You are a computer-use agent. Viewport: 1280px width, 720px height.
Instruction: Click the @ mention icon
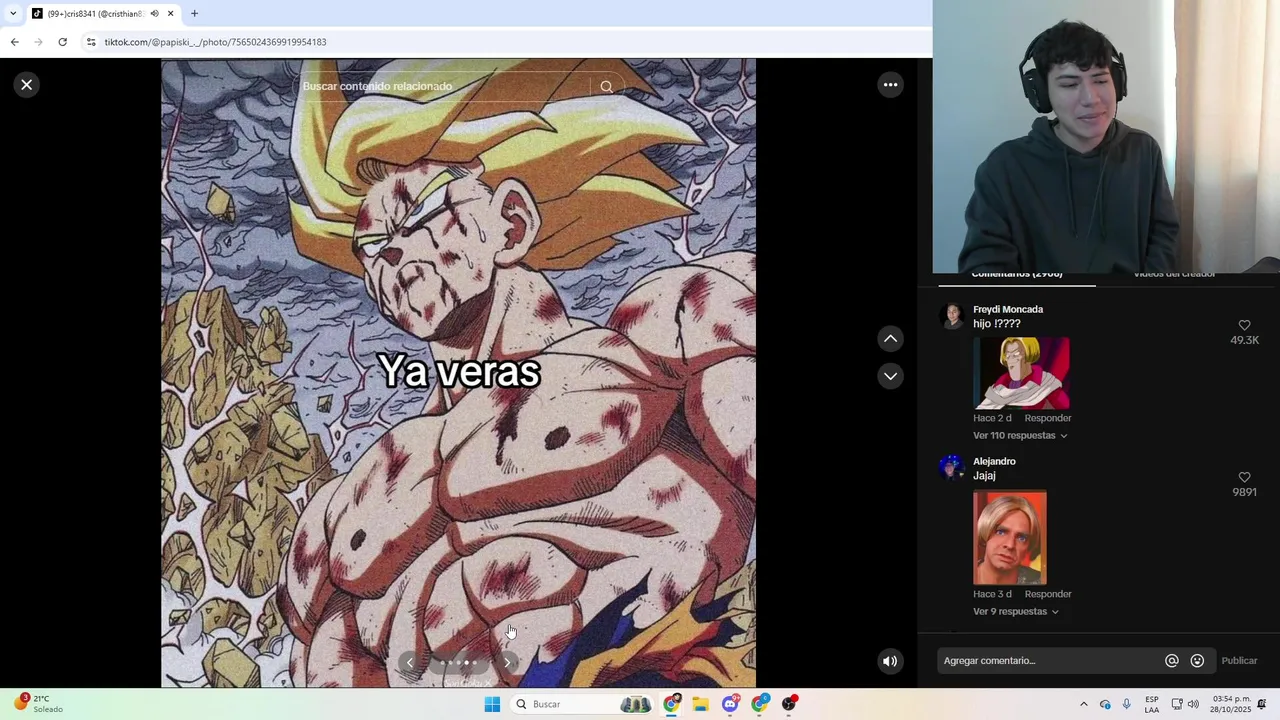(1172, 661)
